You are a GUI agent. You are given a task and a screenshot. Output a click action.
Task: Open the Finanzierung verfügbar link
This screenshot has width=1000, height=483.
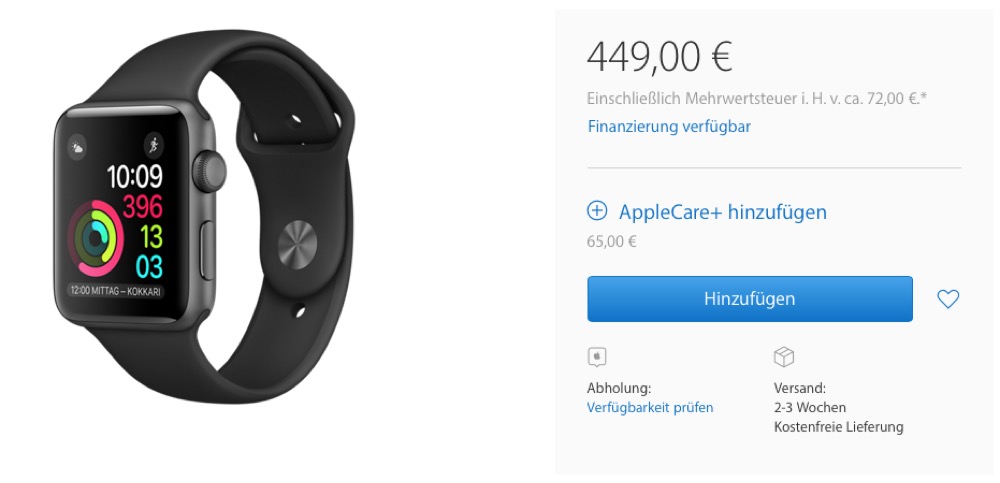(669, 126)
